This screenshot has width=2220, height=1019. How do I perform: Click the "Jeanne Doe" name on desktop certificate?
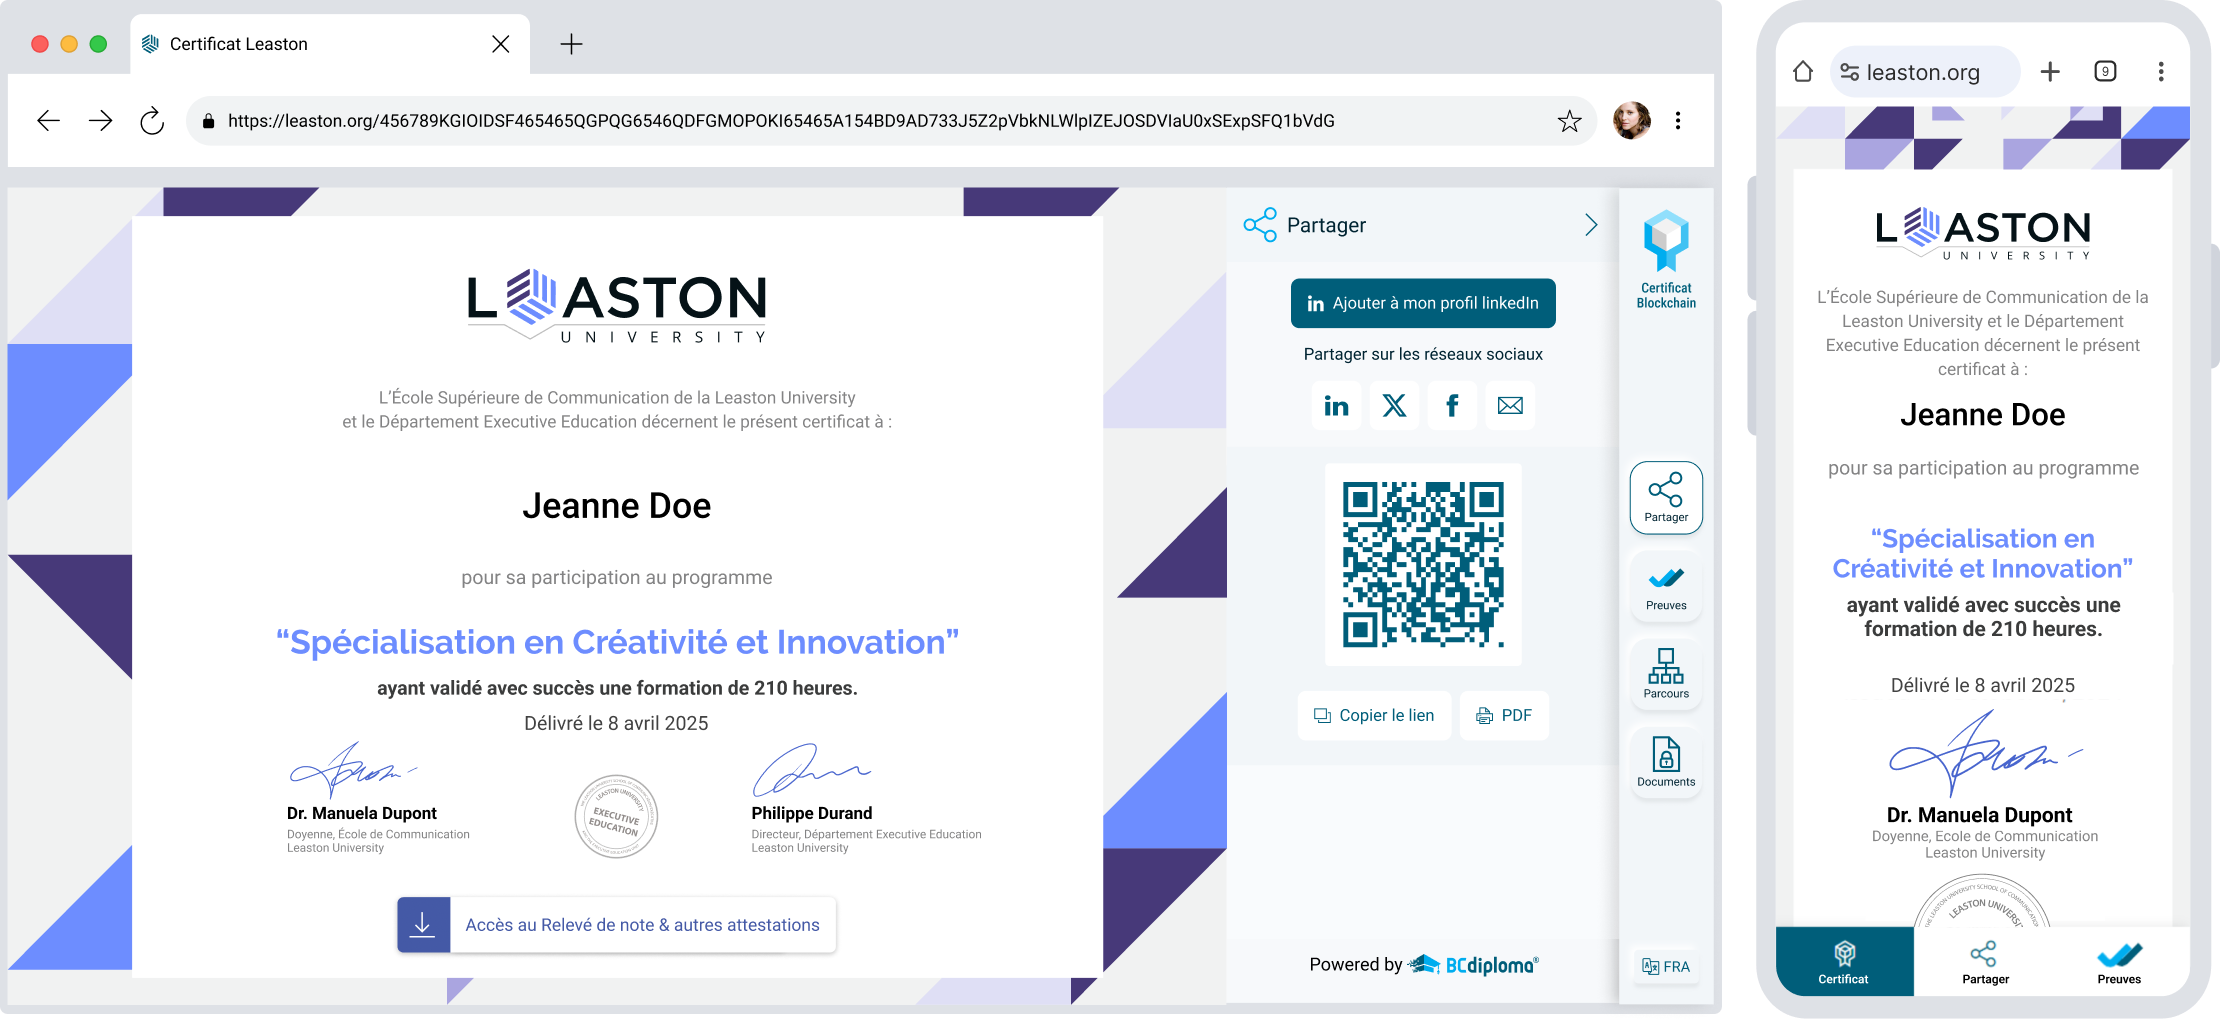[616, 506]
